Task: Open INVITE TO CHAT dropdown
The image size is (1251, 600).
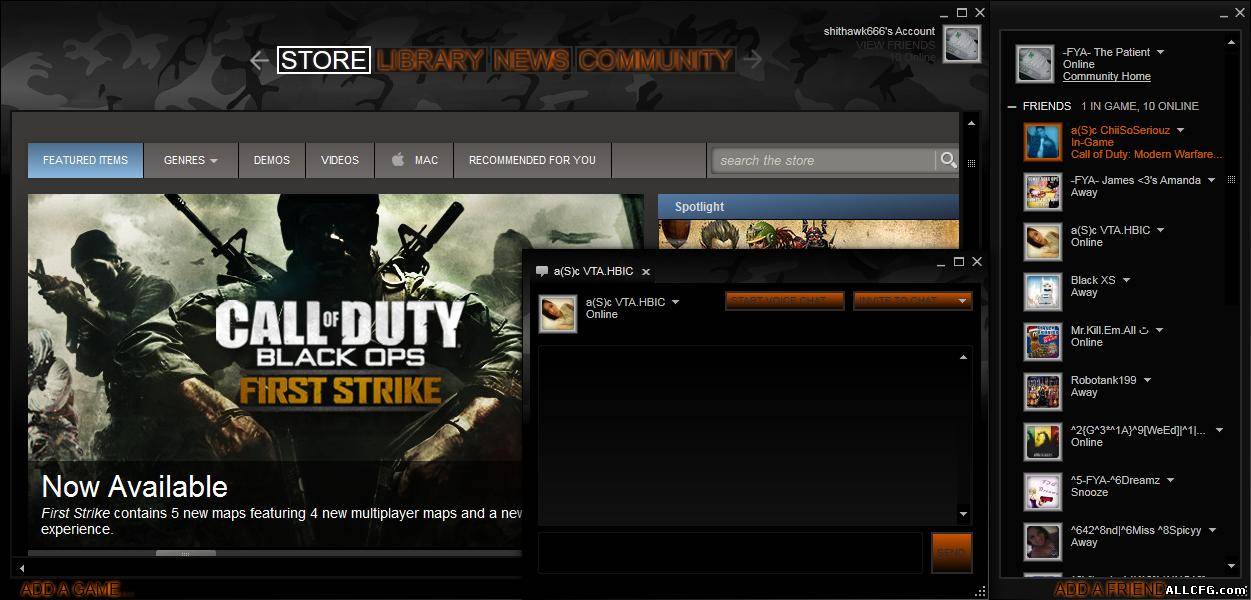Action: click(912, 301)
